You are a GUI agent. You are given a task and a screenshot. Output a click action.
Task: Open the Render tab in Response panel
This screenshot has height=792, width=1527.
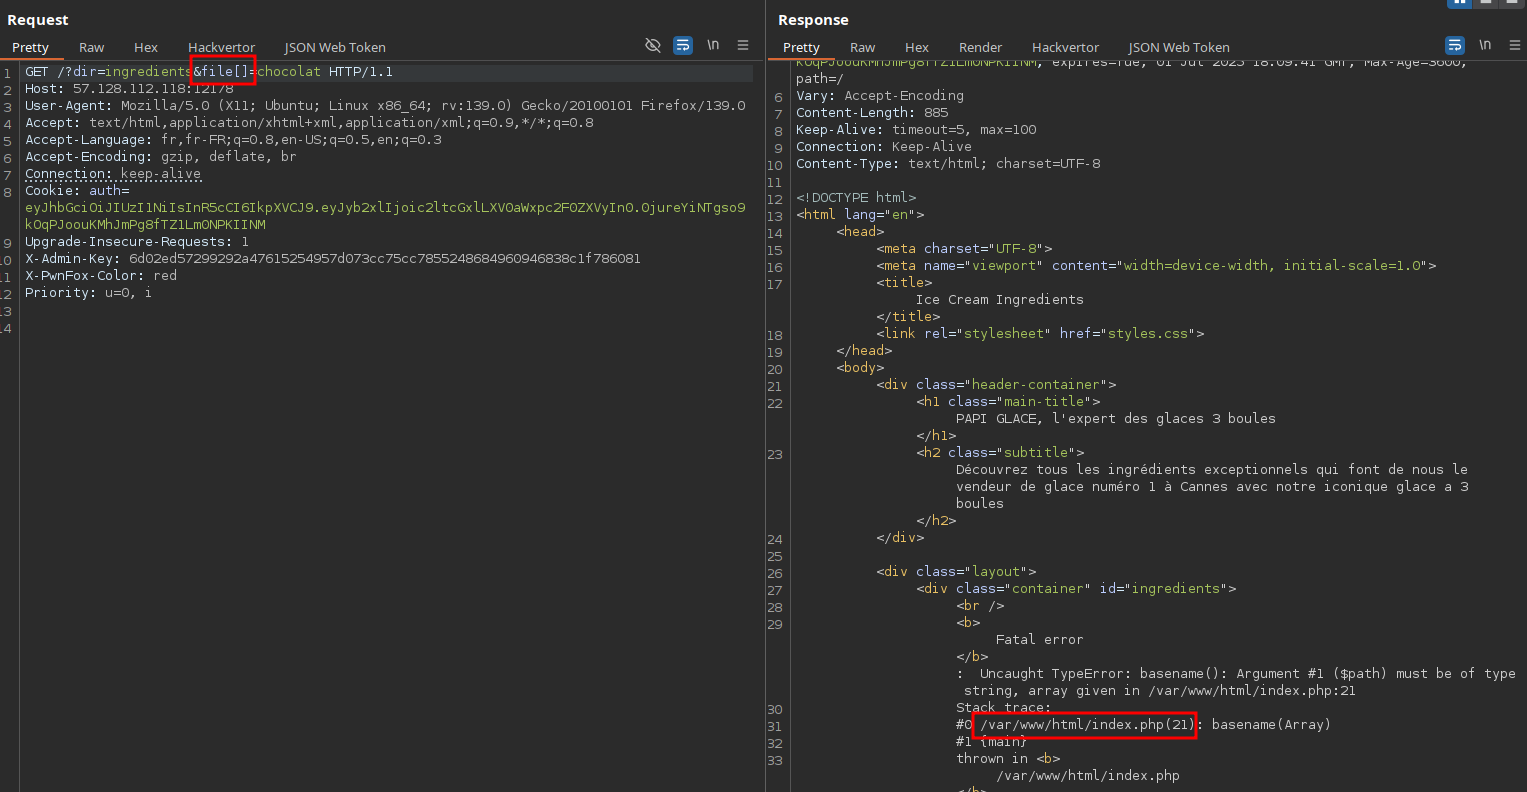point(981,47)
